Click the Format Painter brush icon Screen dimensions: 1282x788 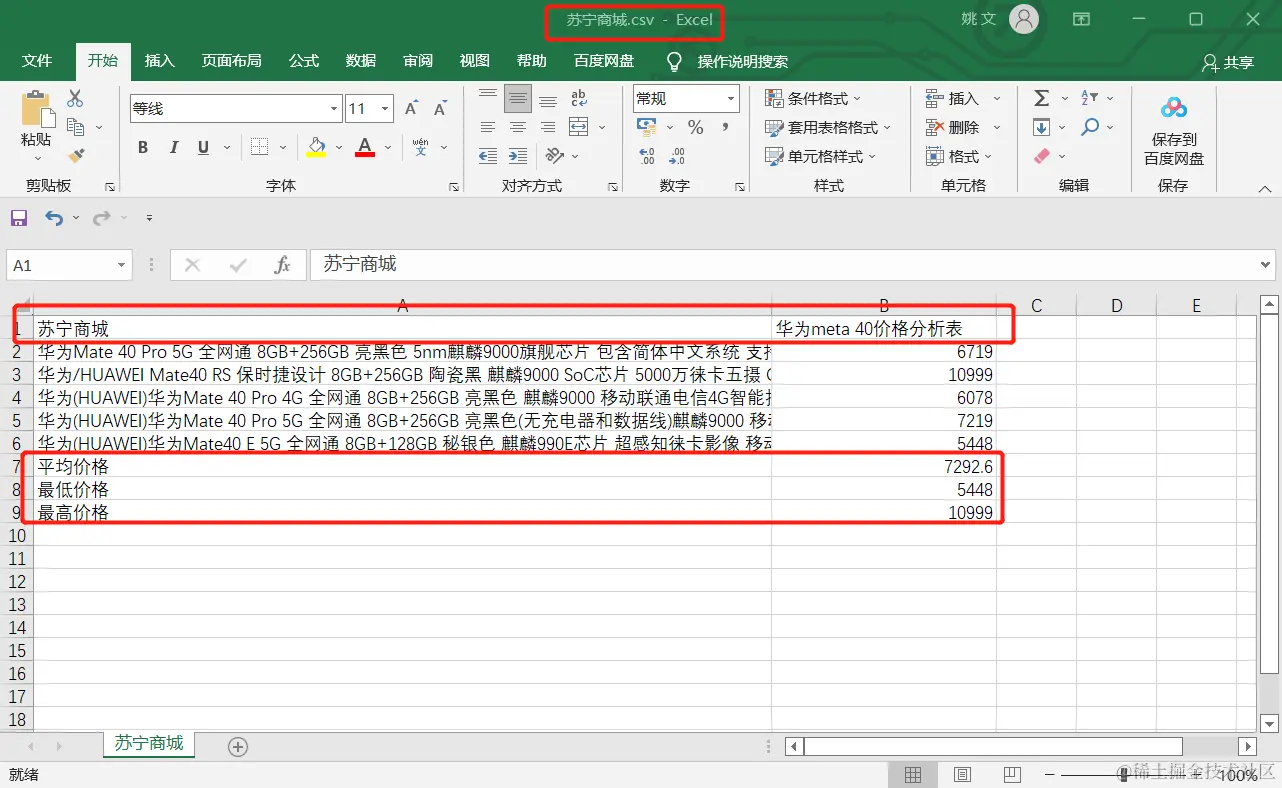(75, 155)
